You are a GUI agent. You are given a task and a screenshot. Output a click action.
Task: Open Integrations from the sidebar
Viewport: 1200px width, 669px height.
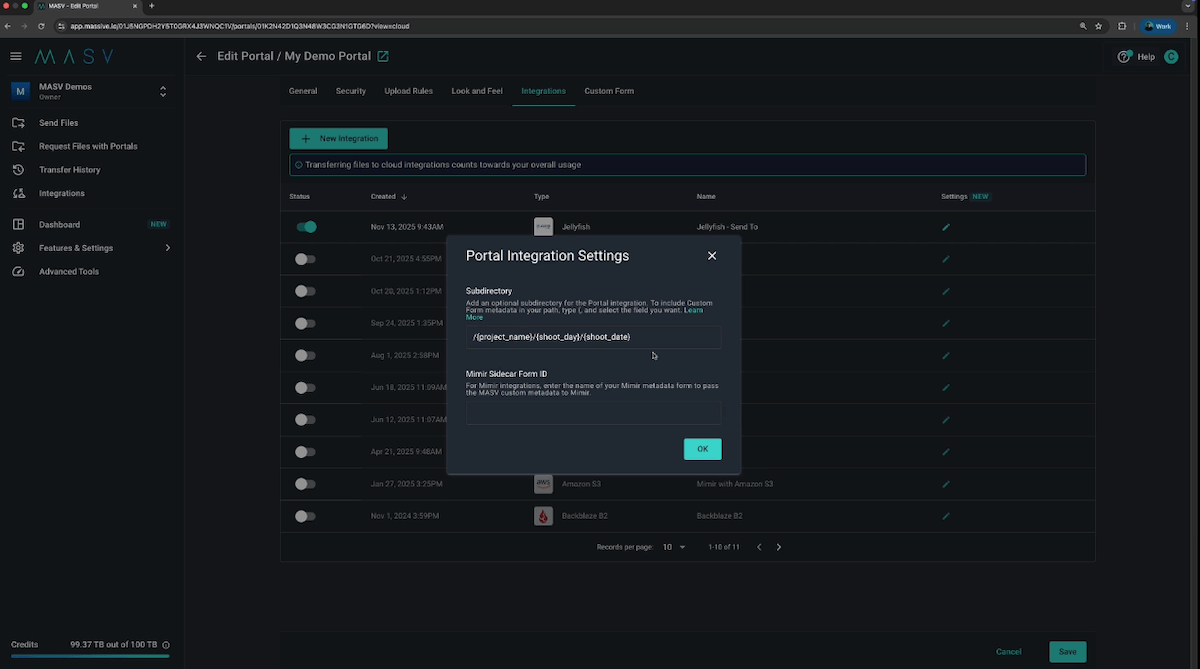tap(17, 193)
